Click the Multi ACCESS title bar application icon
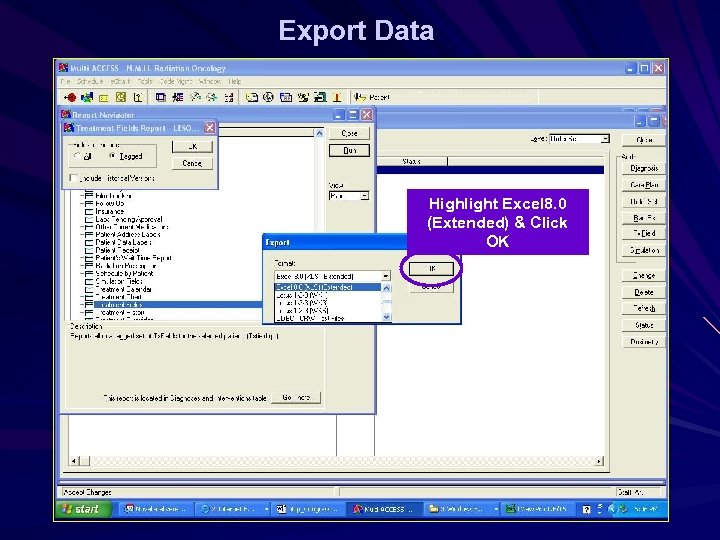The height and width of the screenshot is (540, 720). coord(63,68)
